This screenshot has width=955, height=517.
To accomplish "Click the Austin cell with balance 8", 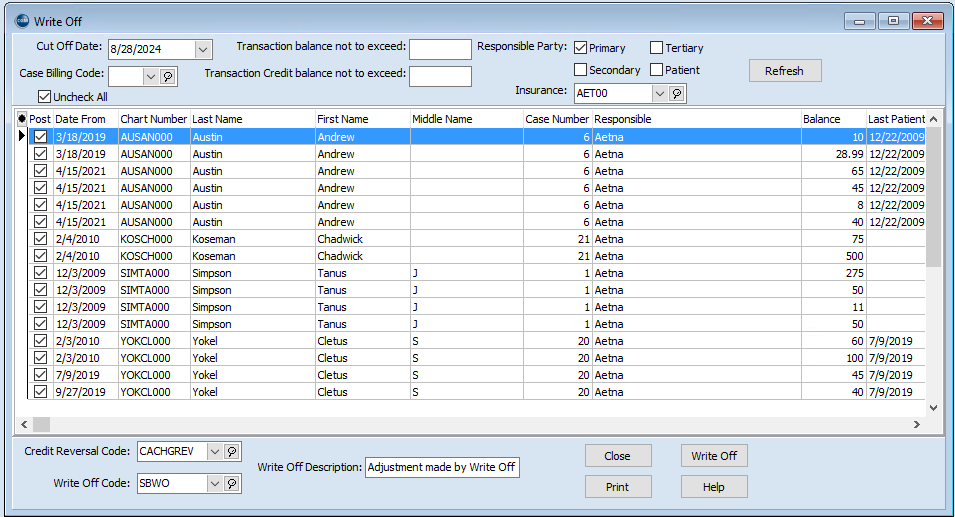I will [x=253, y=205].
